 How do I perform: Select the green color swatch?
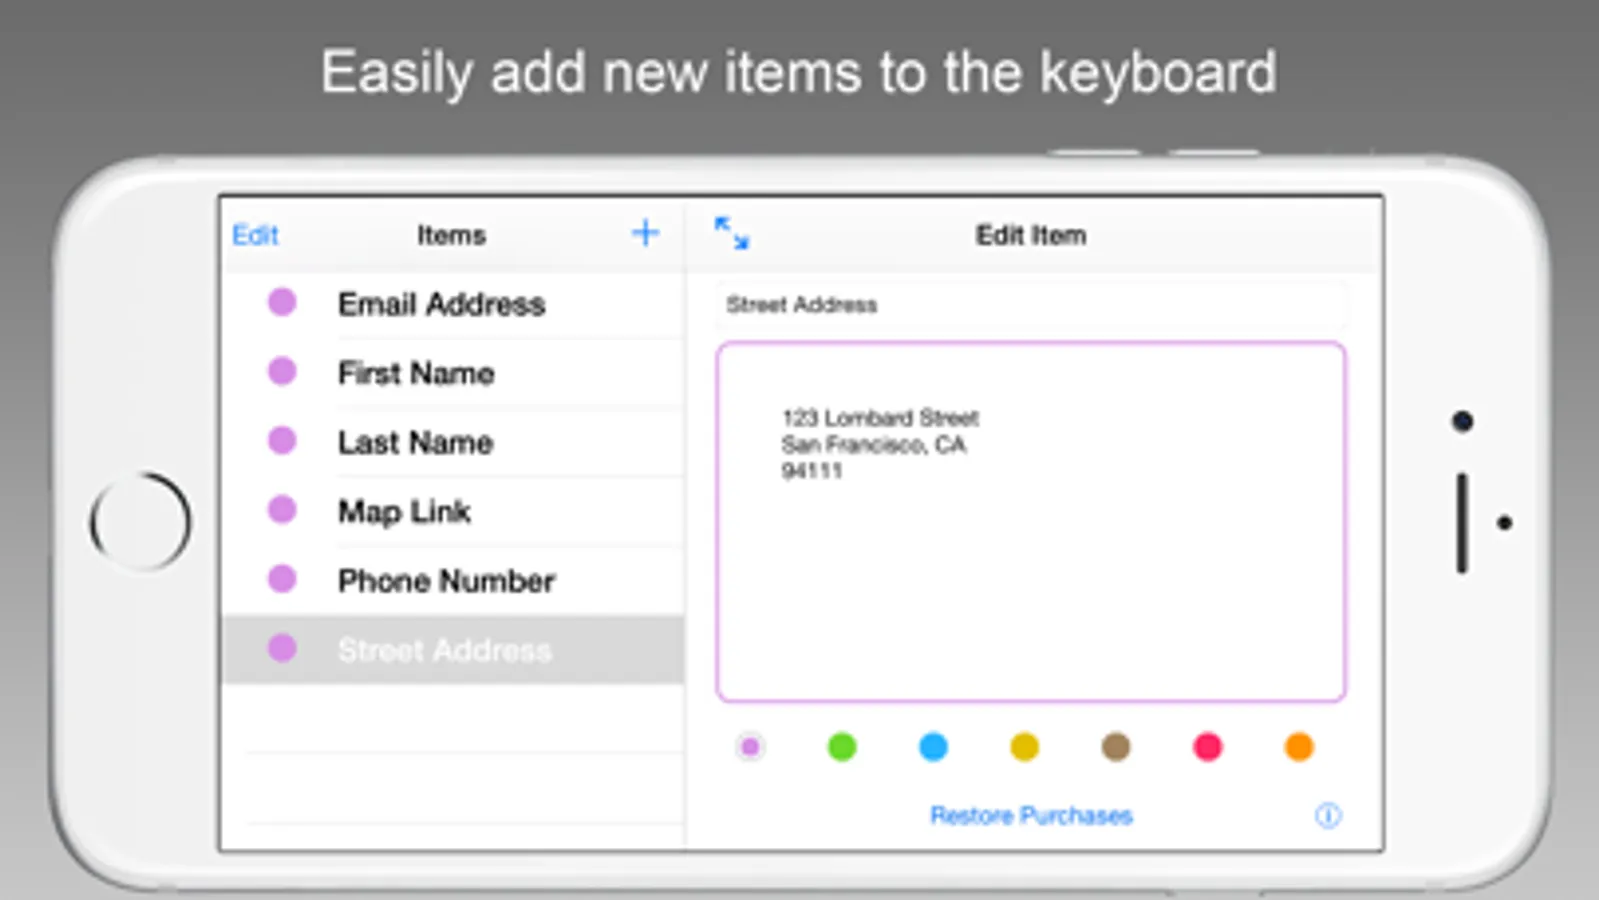842,747
